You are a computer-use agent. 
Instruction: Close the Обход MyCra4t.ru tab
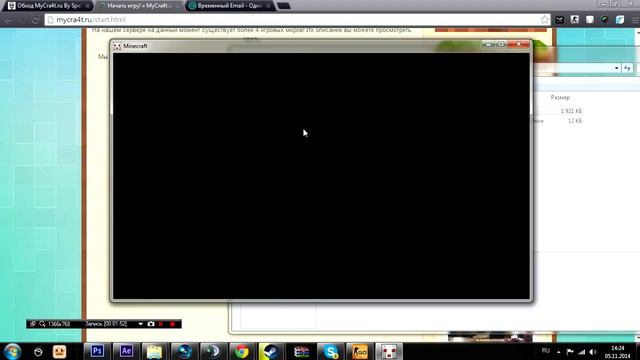click(x=87, y=6)
